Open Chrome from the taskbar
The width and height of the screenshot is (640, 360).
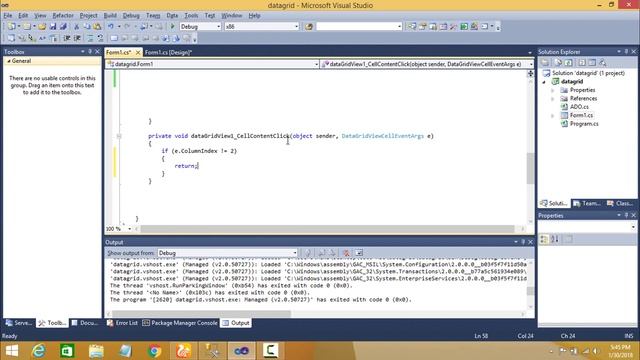(x=154, y=351)
